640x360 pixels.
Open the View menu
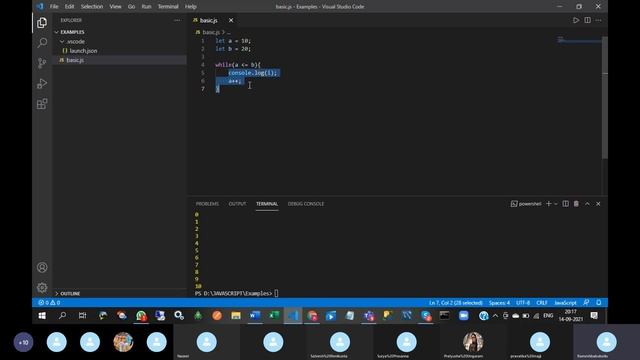tap(115, 7)
